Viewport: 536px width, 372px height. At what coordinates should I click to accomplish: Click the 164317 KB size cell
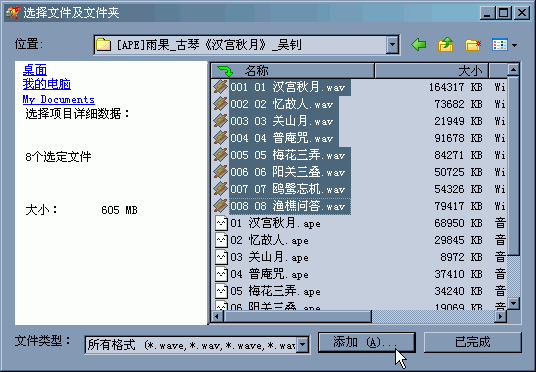455,87
